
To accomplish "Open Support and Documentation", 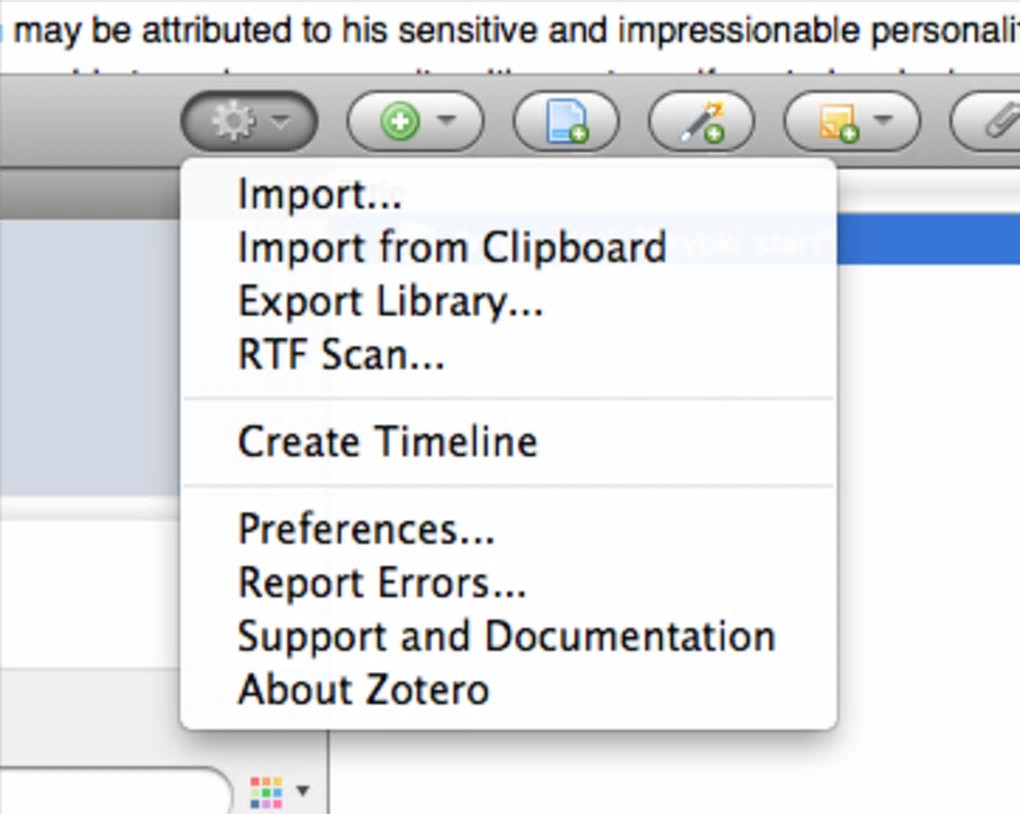I will point(506,636).
